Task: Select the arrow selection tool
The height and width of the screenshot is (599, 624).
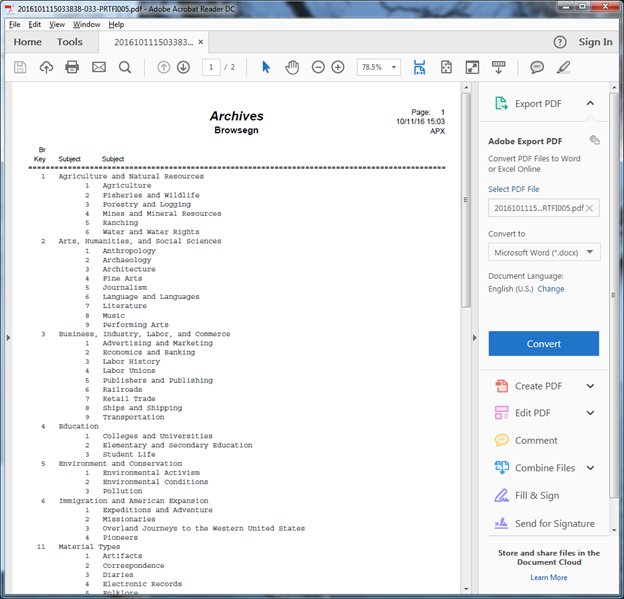Action: [x=266, y=67]
